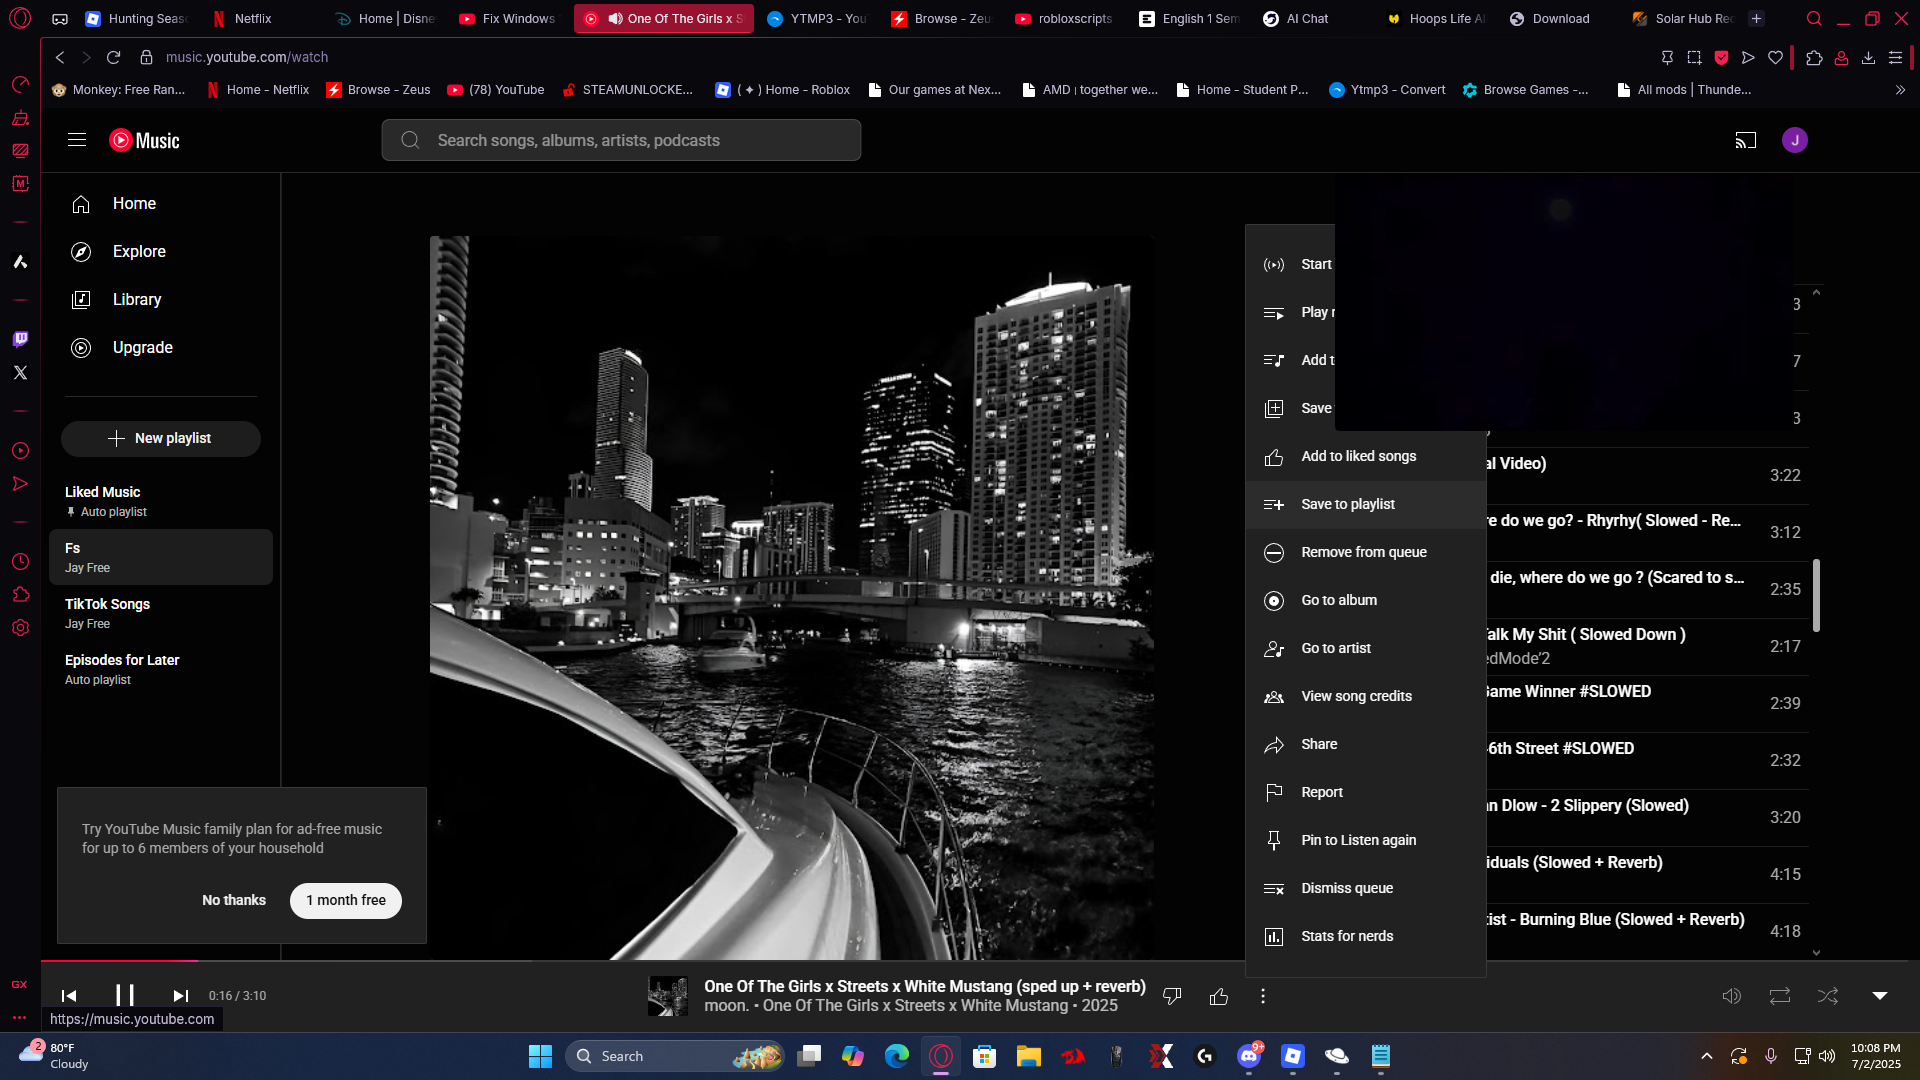Open the Microsoft Store taskbar icon

coord(985,1057)
